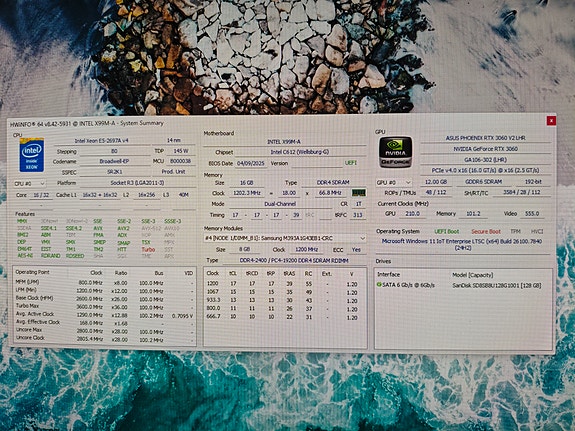
Task: Click the Platform value Socket R3 (LGA2011-3)
Action: 137,183
